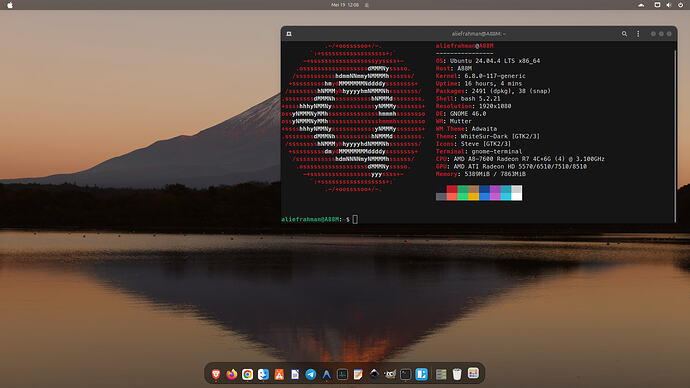Click the 'Icons: Steve' line
Screen dimensions: 690x388
[x=473, y=144]
